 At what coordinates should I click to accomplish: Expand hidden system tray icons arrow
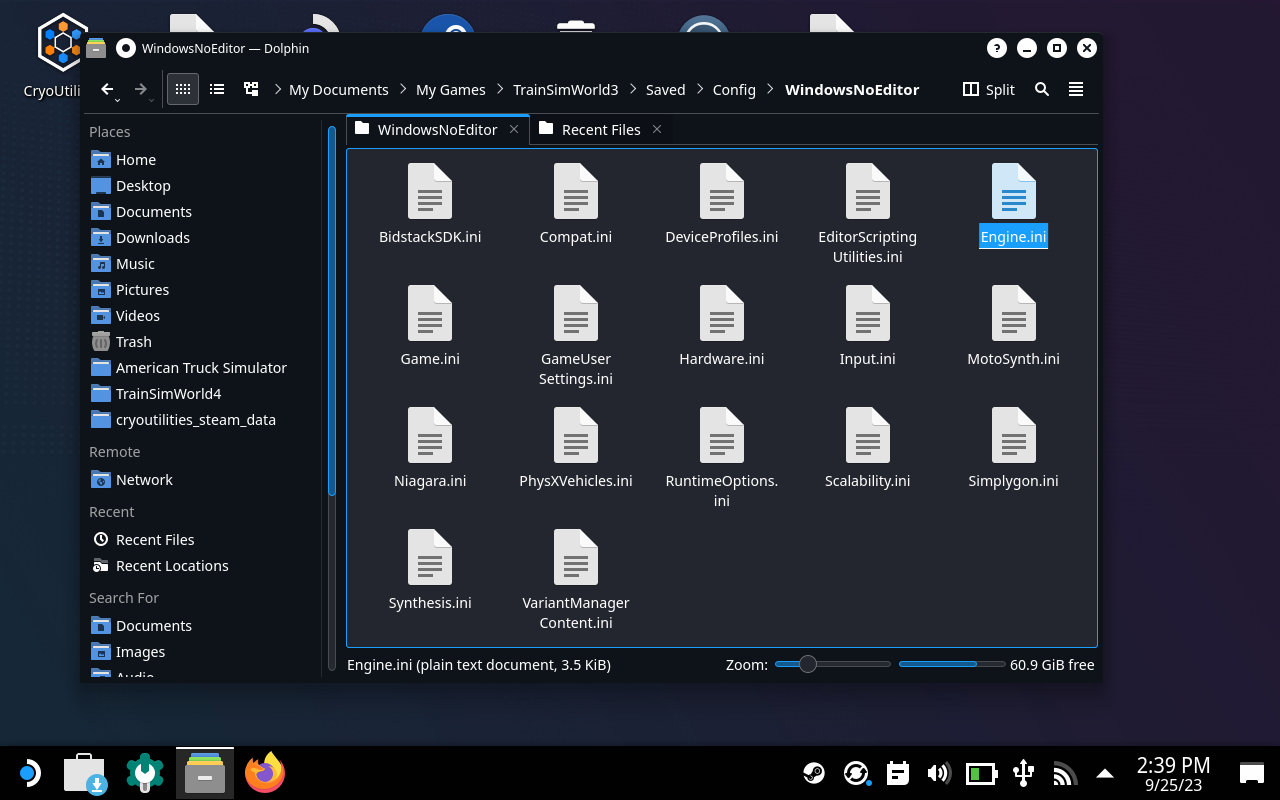click(1105, 773)
